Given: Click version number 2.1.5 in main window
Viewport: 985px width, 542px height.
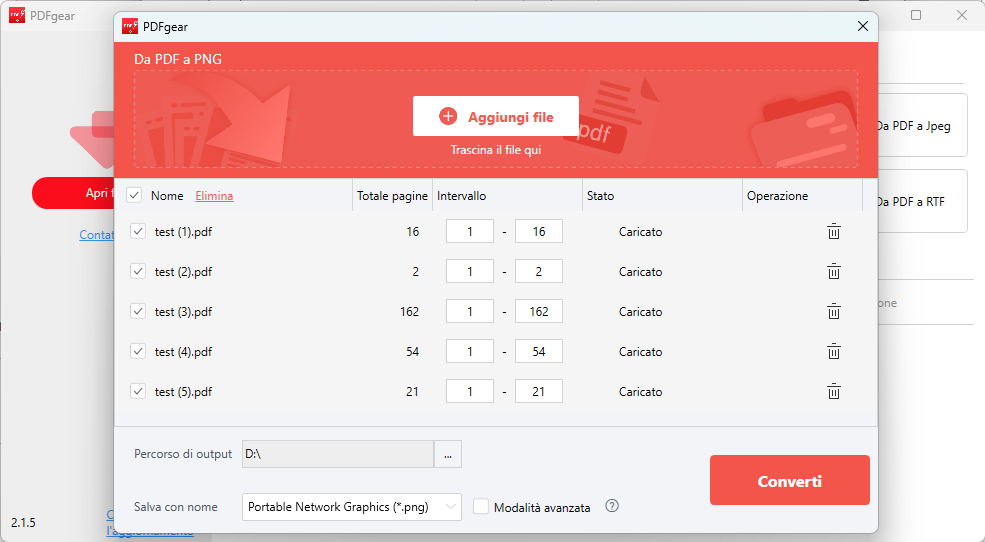Looking at the screenshot, I should tap(23, 523).
